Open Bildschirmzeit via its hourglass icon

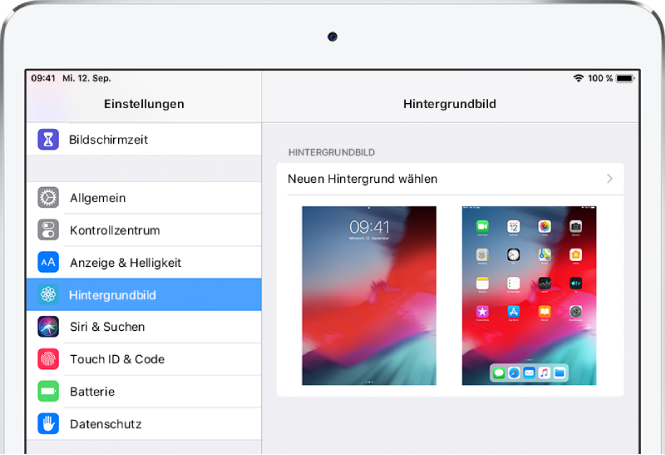click(48, 140)
